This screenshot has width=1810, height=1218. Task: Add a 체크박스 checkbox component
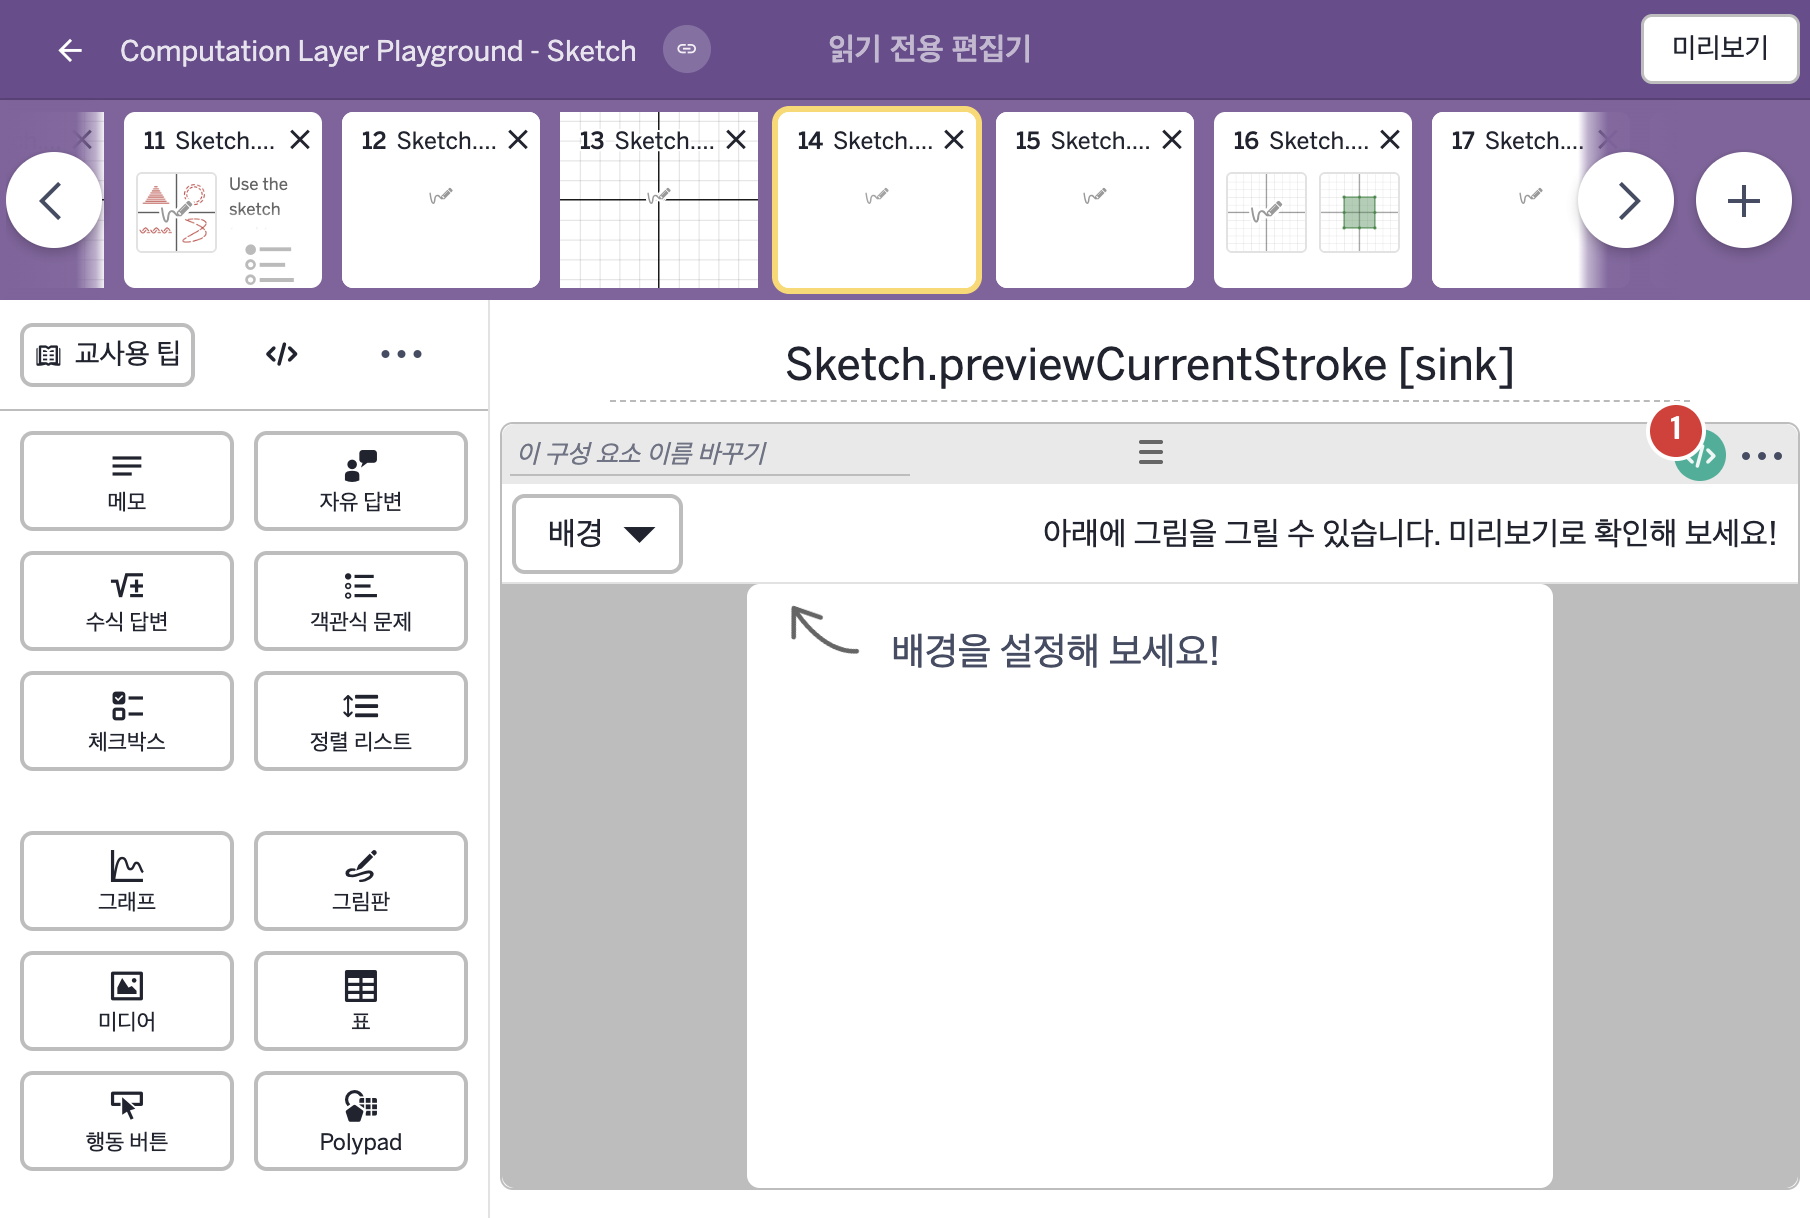click(x=127, y=721)
